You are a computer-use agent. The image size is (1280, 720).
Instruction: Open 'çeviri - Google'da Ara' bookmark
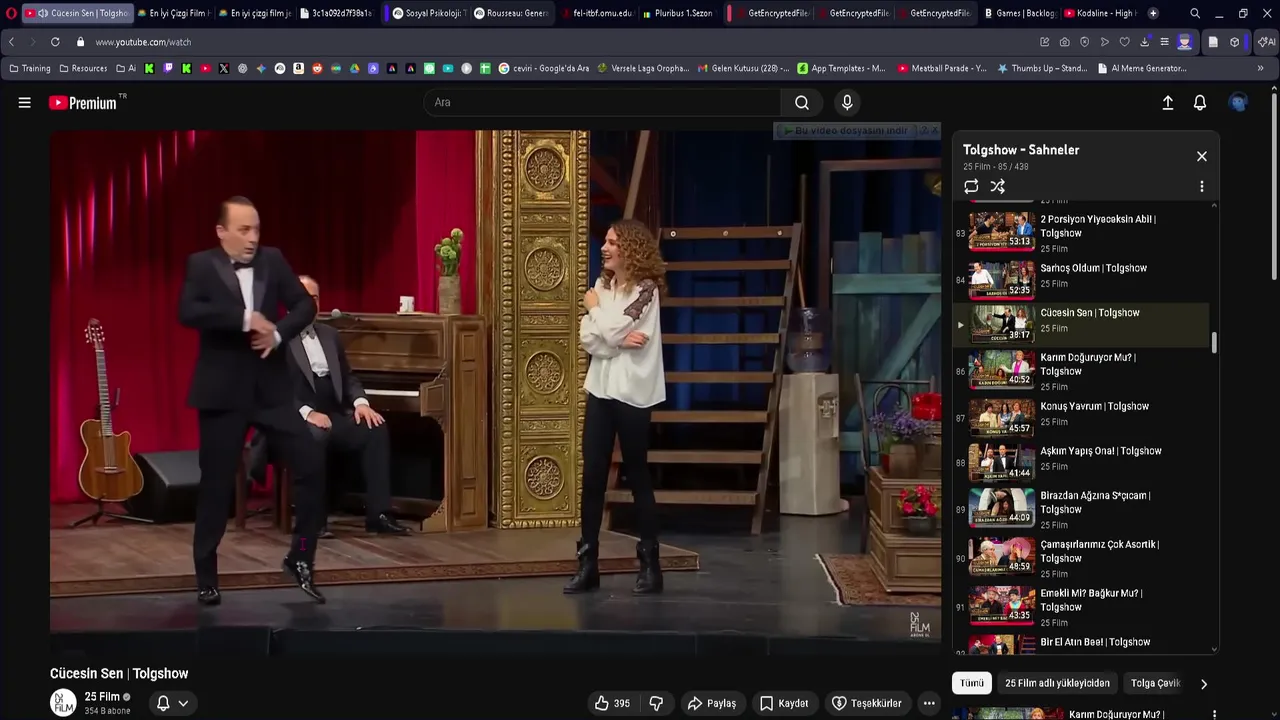coord(544,68)
